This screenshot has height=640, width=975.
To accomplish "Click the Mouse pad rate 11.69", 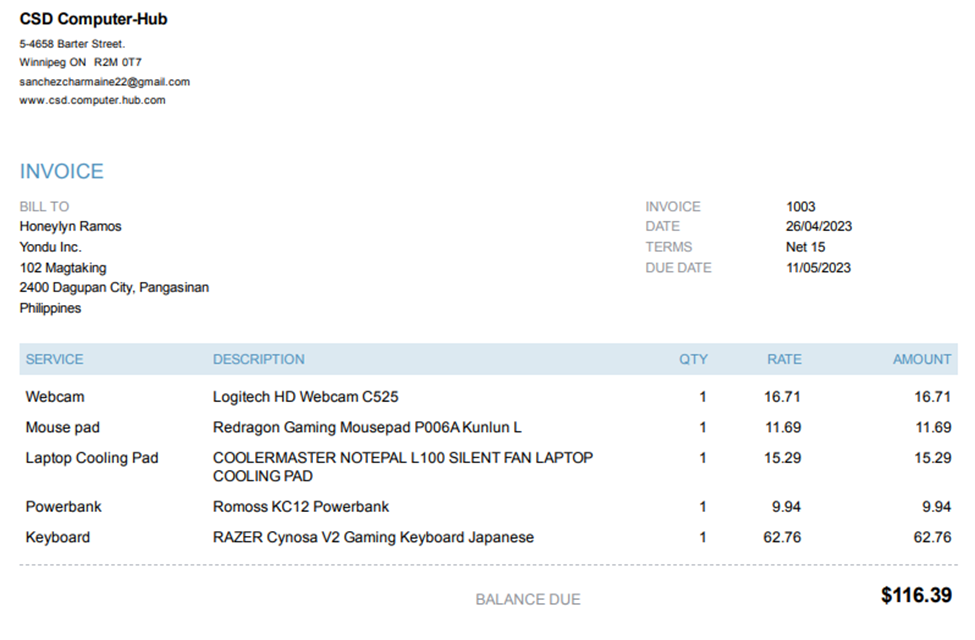I will pos(783,428).
